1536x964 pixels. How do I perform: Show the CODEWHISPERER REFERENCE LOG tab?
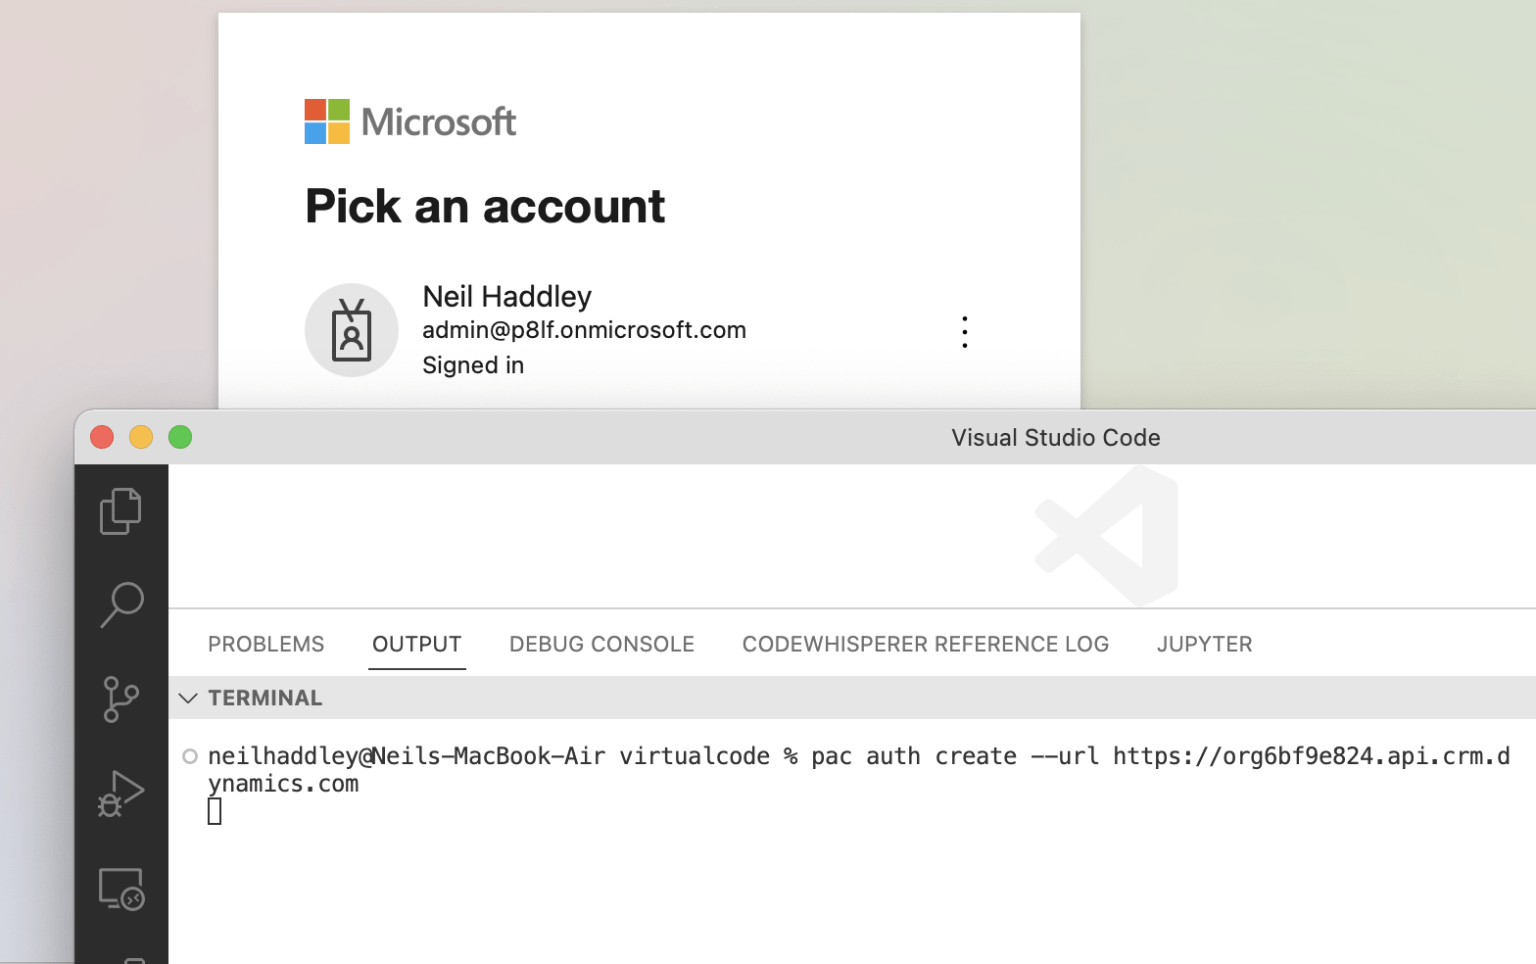[925, 644]
